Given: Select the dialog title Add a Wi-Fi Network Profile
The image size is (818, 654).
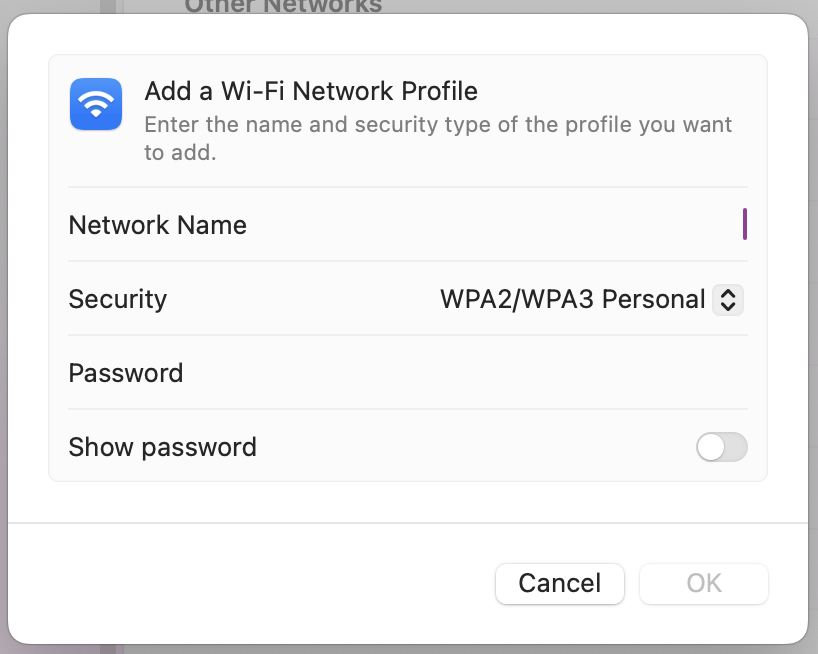Looking at the screenshot, I should [x=310, y=91].
